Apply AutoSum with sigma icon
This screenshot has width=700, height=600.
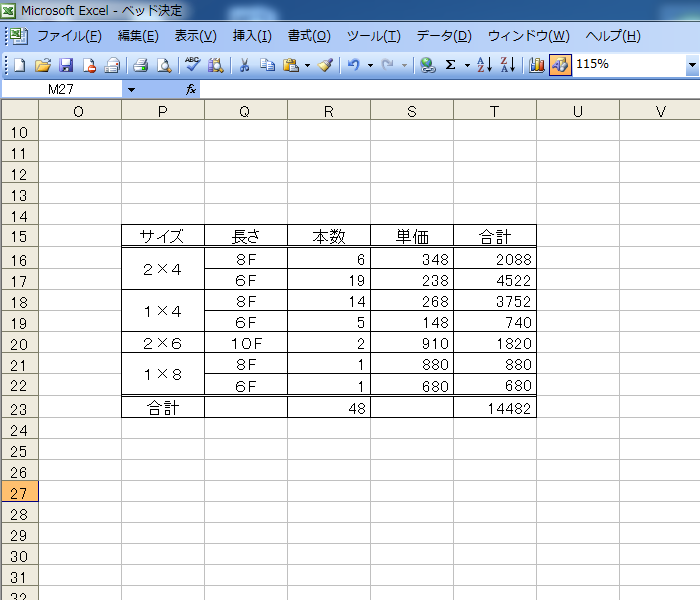point(450,65)
